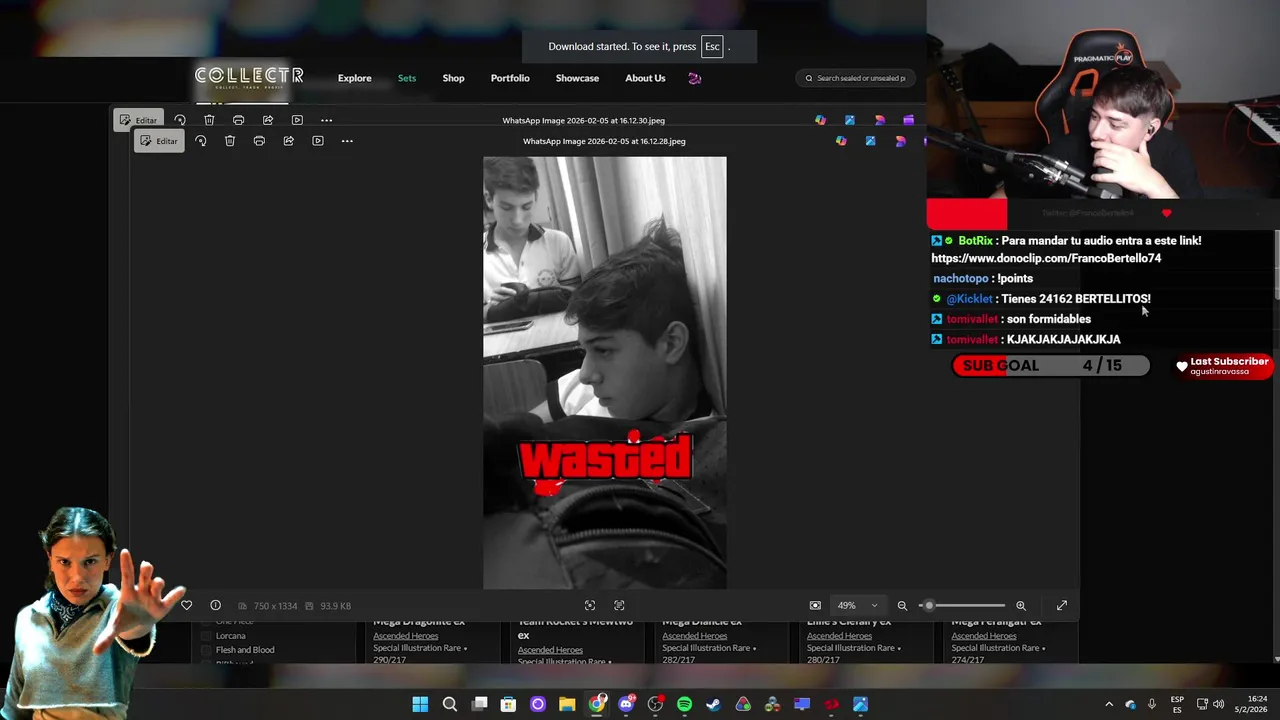Open Ascended Heroes link under Mega Dragonite ex
1280x720 pixels.
click(x=405, y=636)
